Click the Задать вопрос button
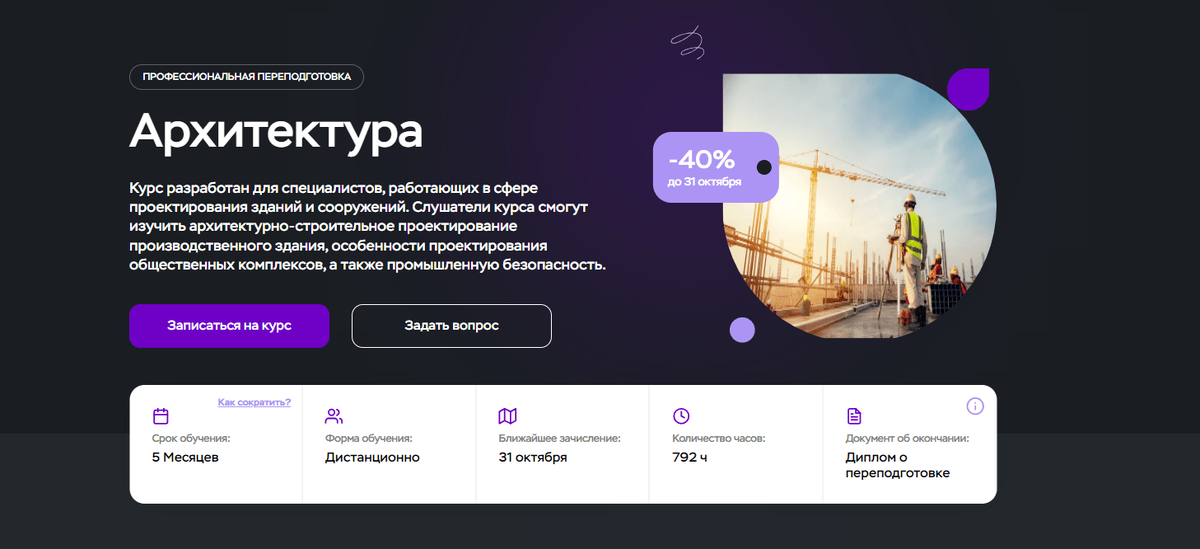Viewport: 1200px width, 549px height. pos(451,326)
